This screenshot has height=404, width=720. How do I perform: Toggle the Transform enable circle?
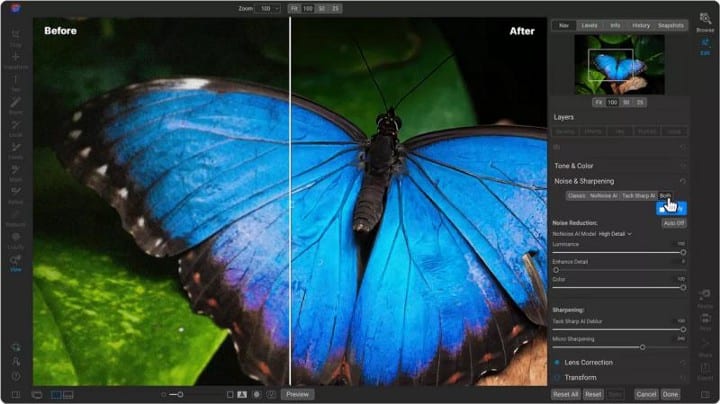[557, 377]
